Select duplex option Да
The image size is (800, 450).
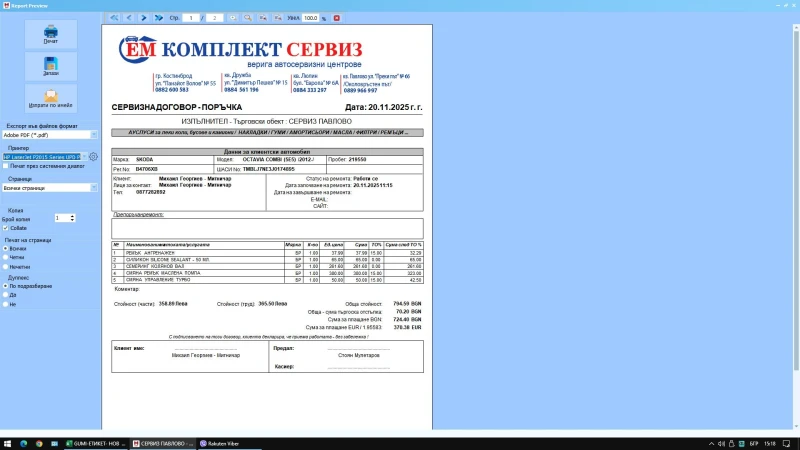pos(6,295)
